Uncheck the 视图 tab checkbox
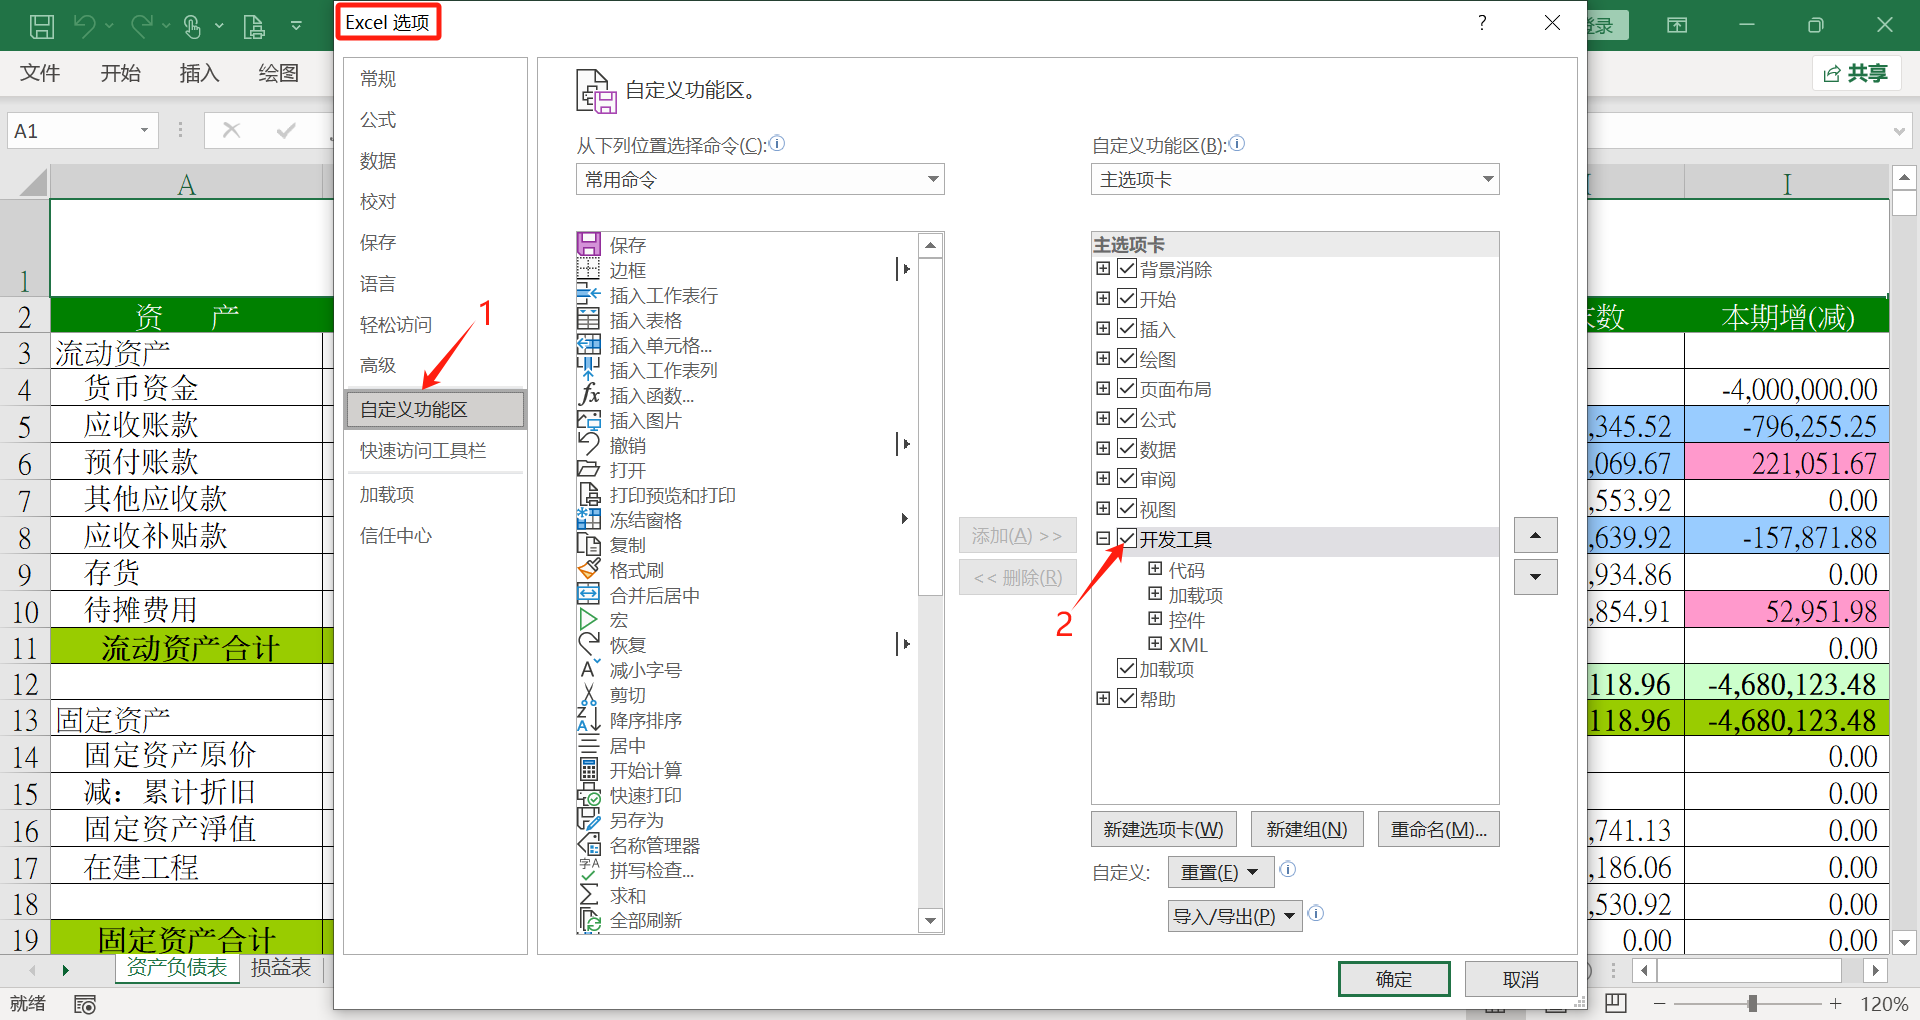This screenshot has height=1020, width=1920. point(1127,508)
